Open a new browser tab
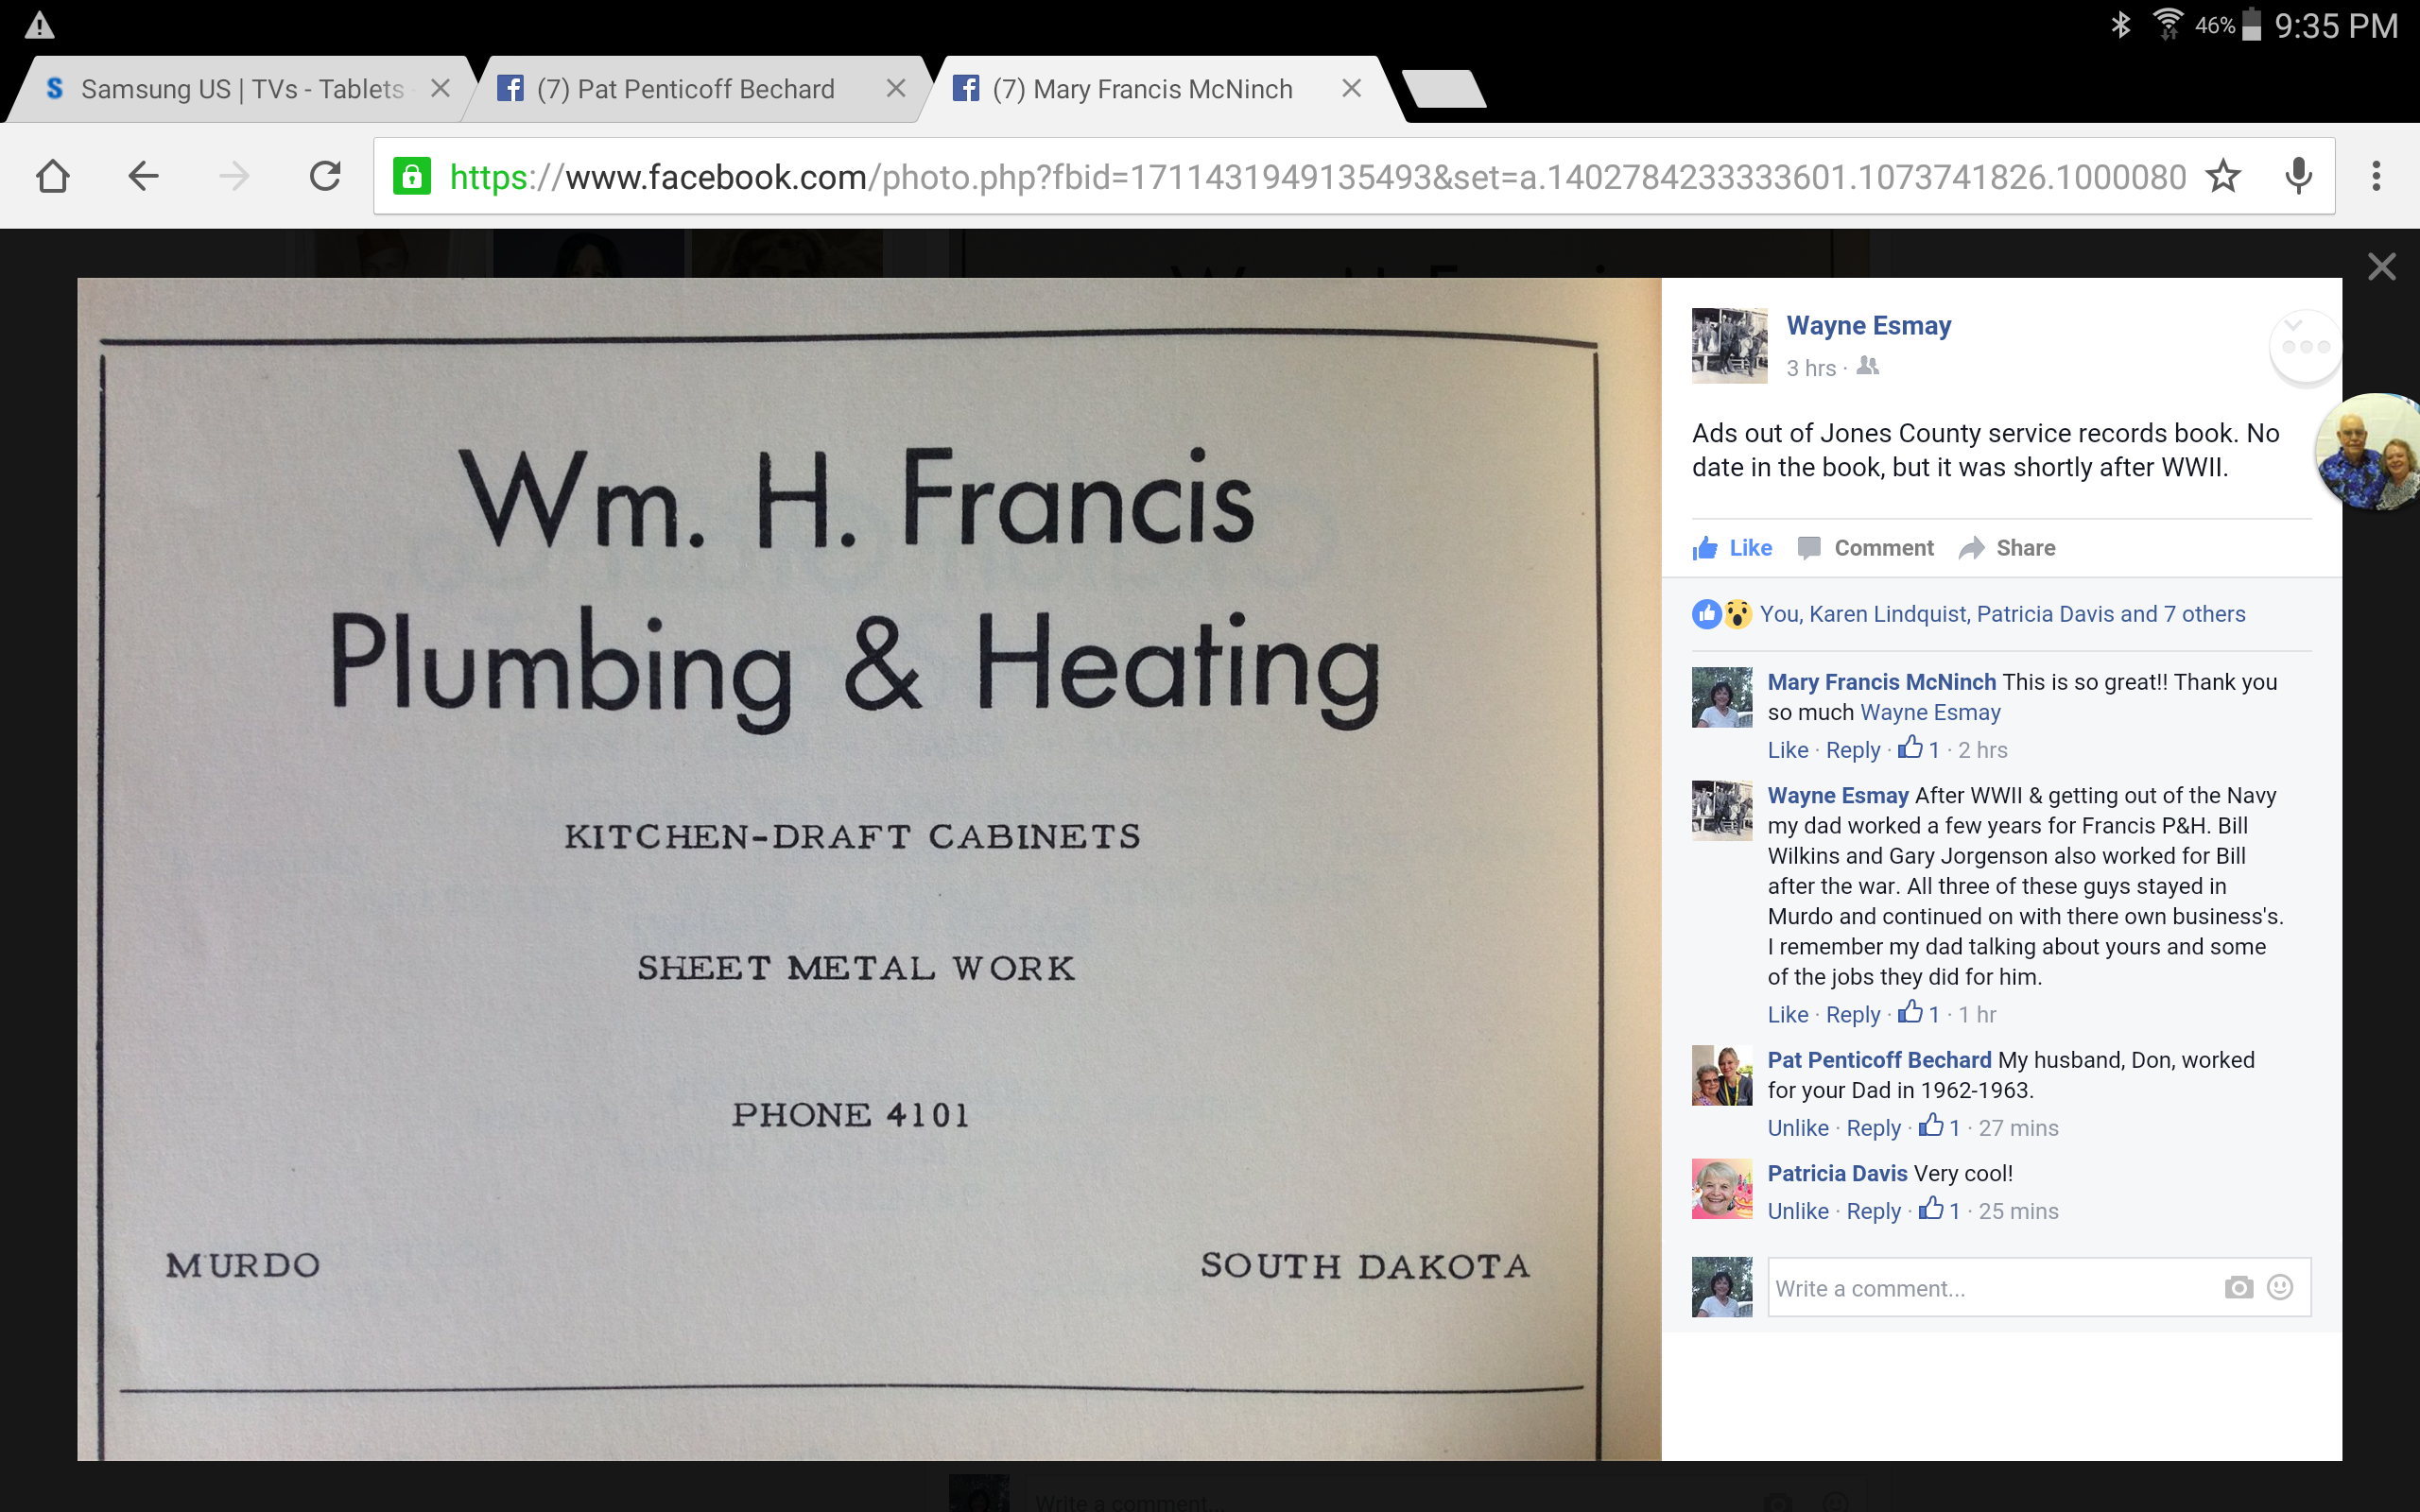Viewport: 2420px width, 1512px height. pyautogui.click(x=1443, y=90)
